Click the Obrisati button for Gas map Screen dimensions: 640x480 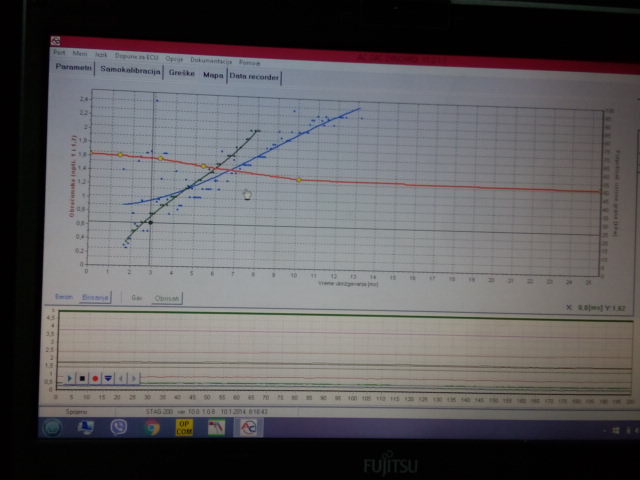click(x=167, y=299)
